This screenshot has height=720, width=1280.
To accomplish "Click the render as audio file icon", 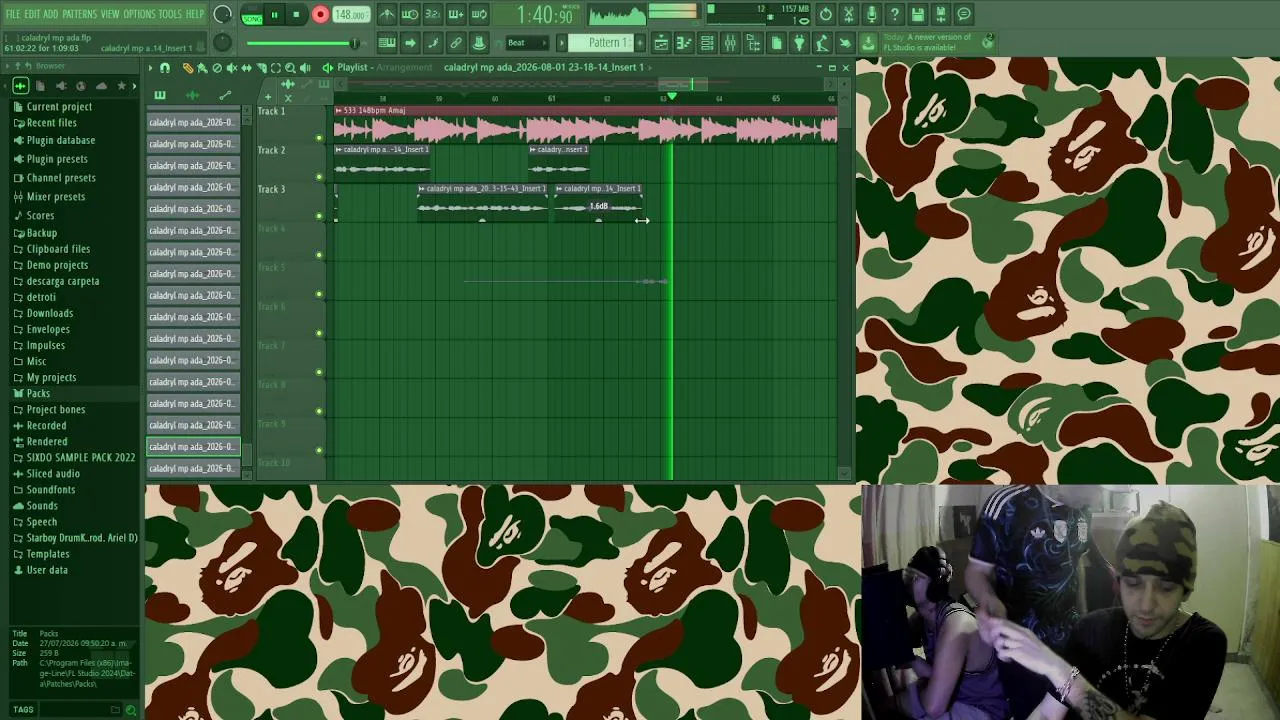I will pos(941,14).
